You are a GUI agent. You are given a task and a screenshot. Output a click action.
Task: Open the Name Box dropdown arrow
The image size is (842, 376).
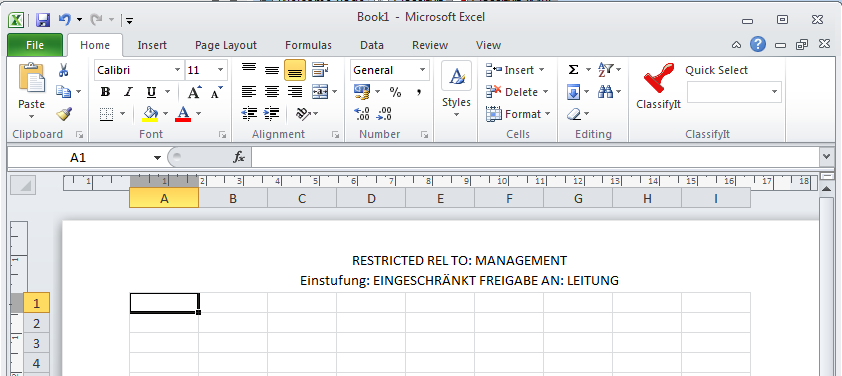click(x=157, y=157)
